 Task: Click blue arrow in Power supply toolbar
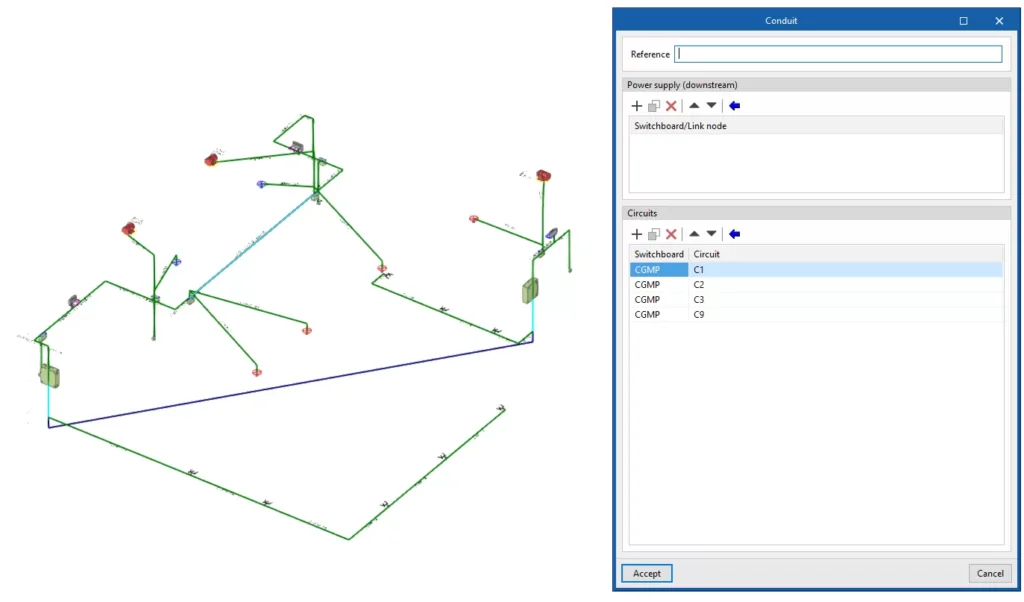click(x=734, y=106)
